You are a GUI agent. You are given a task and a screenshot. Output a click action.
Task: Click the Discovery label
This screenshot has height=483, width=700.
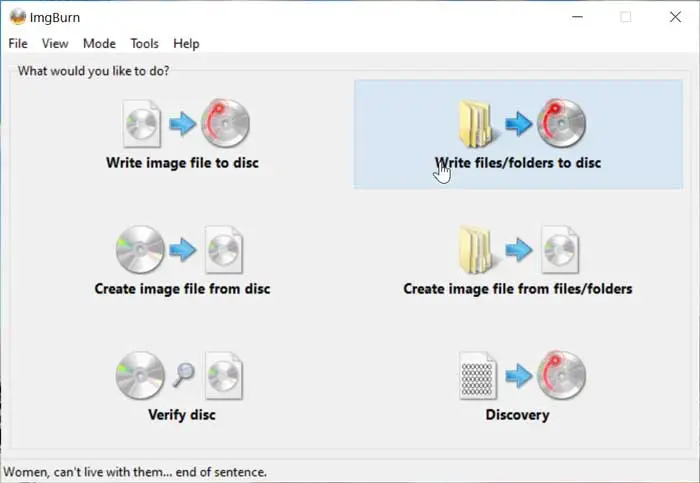[x=517, y=415]
